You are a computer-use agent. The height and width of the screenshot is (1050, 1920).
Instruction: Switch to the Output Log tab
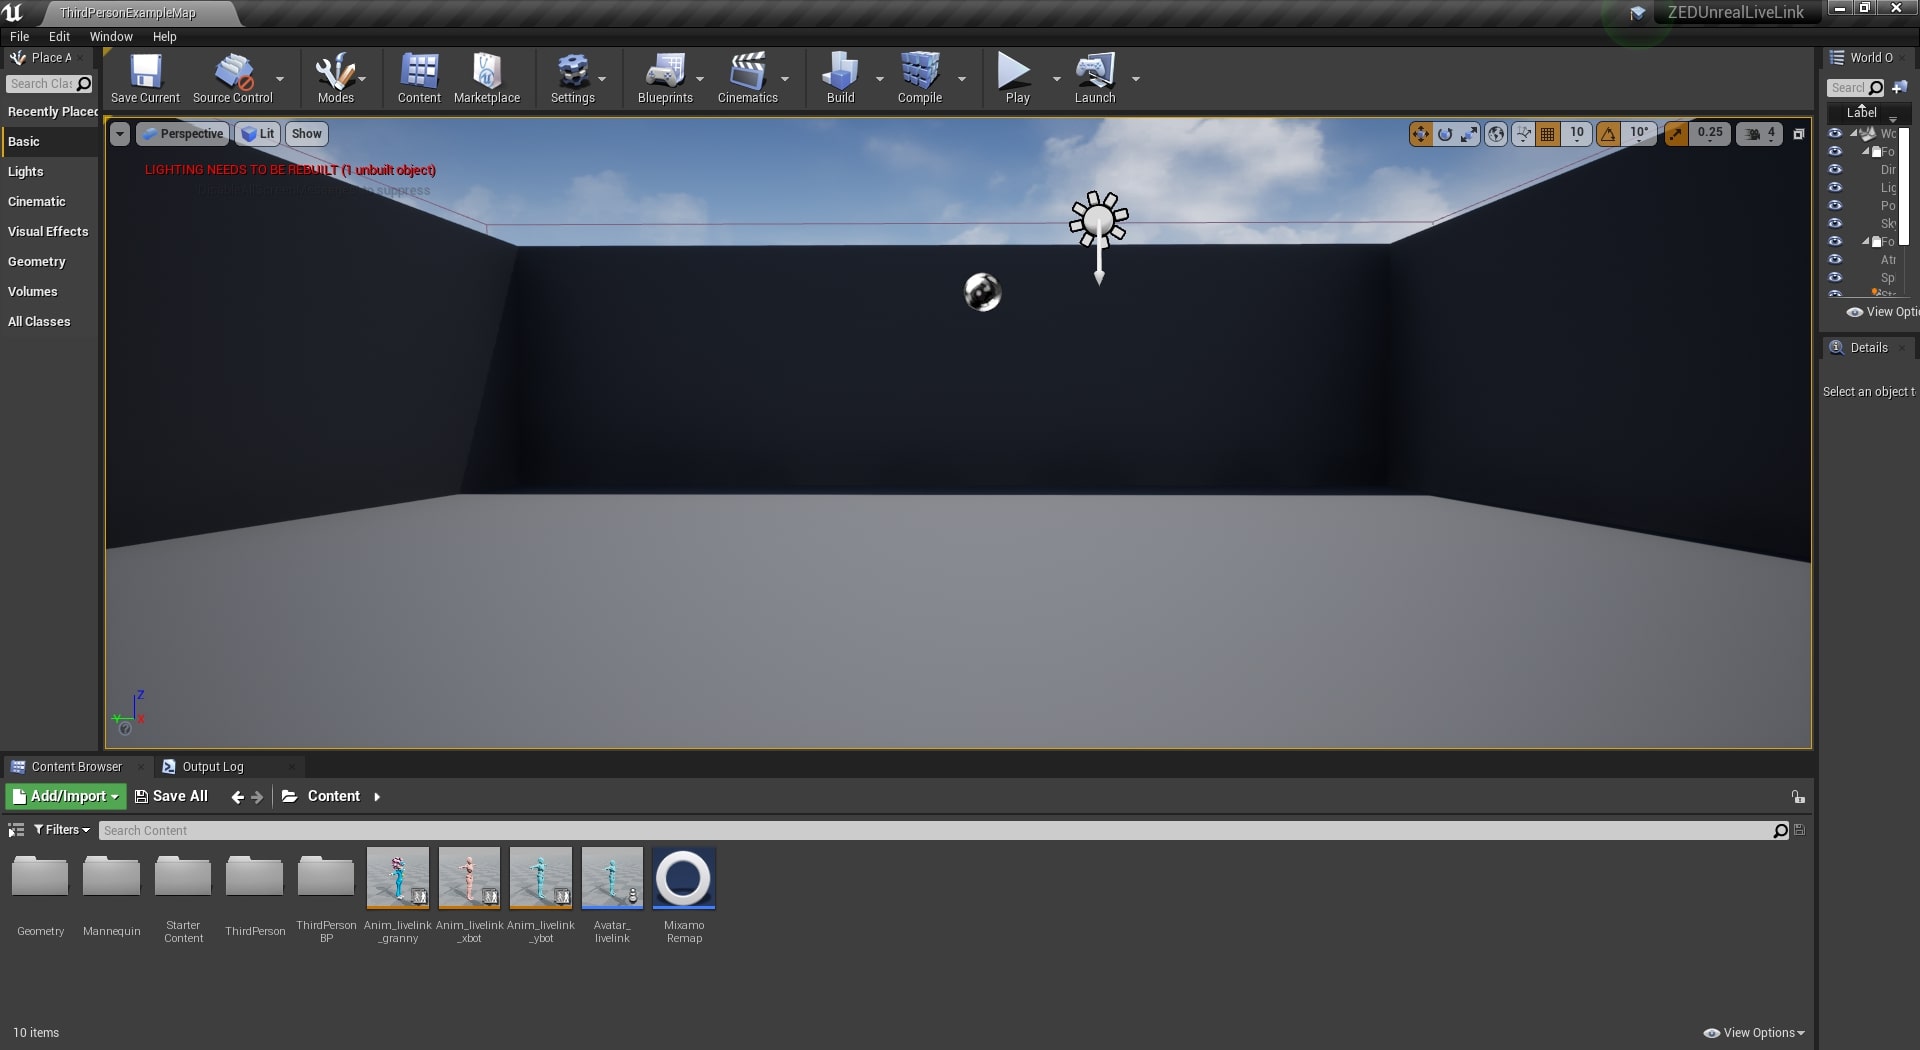[x=212, y=767]
